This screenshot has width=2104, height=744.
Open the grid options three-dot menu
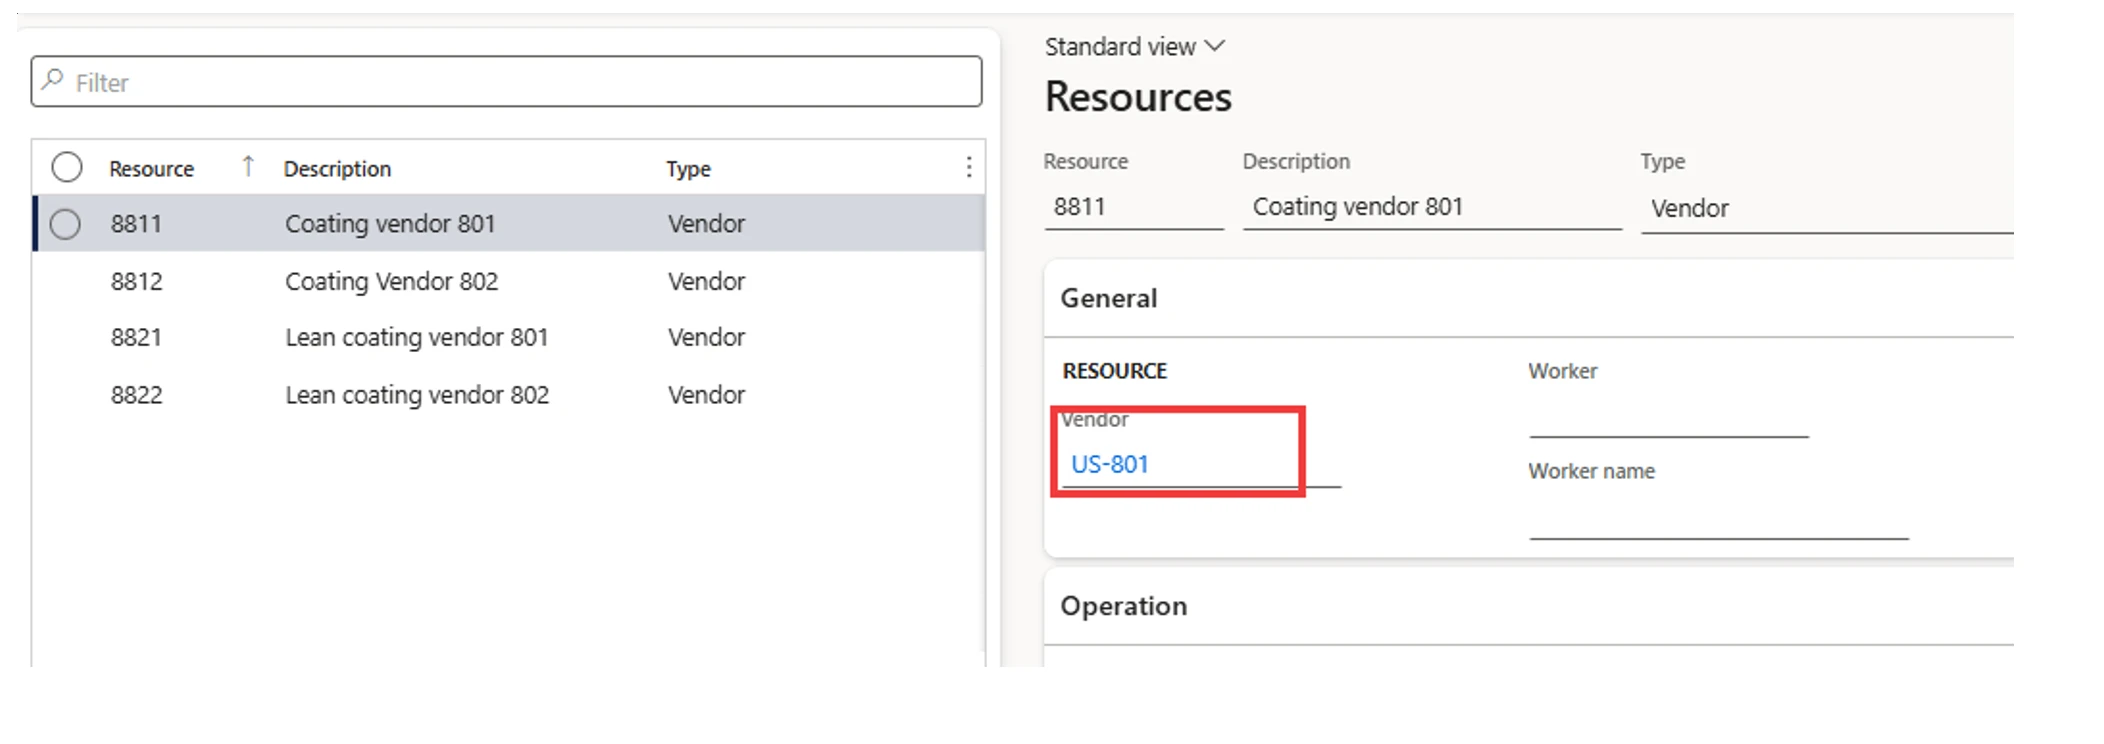[968, 167]
